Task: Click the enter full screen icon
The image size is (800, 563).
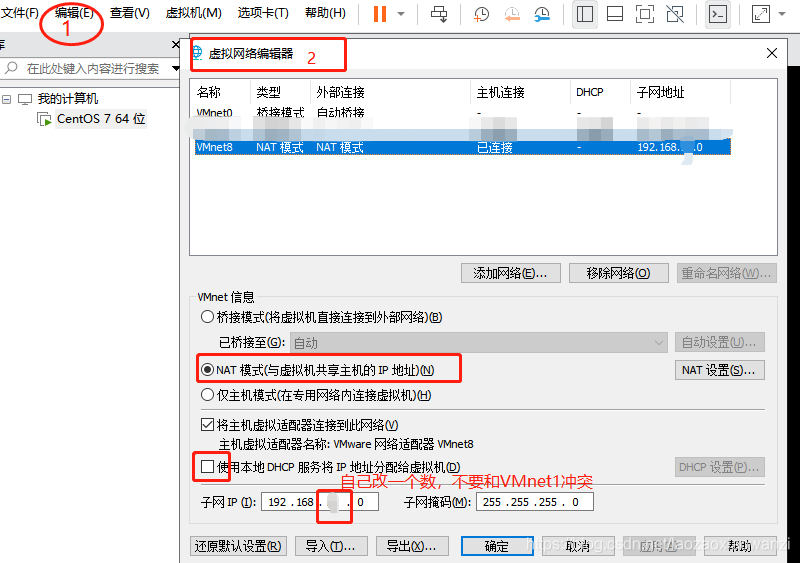Action: [x=645, y=14]
